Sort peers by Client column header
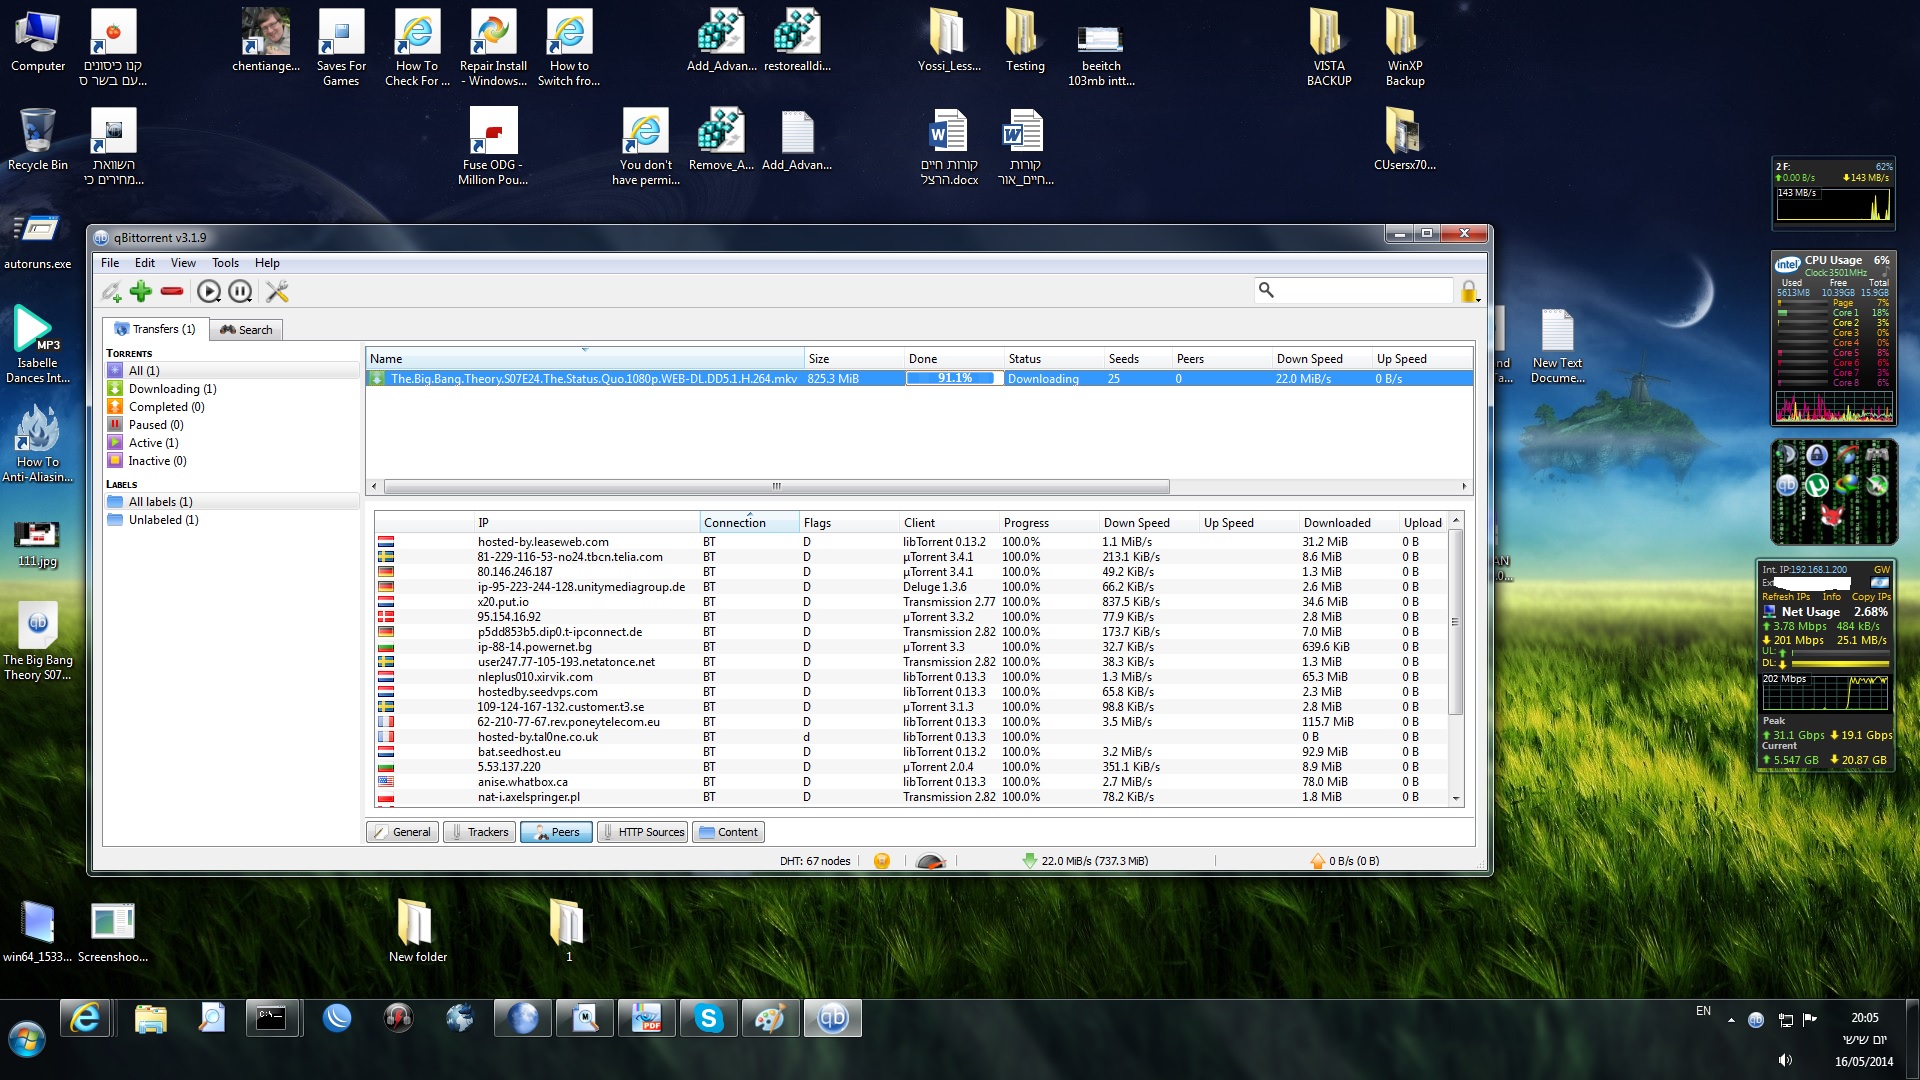Image resolution: width=1920 pixels, height=1080 pixels. click(x=950, y=523)
